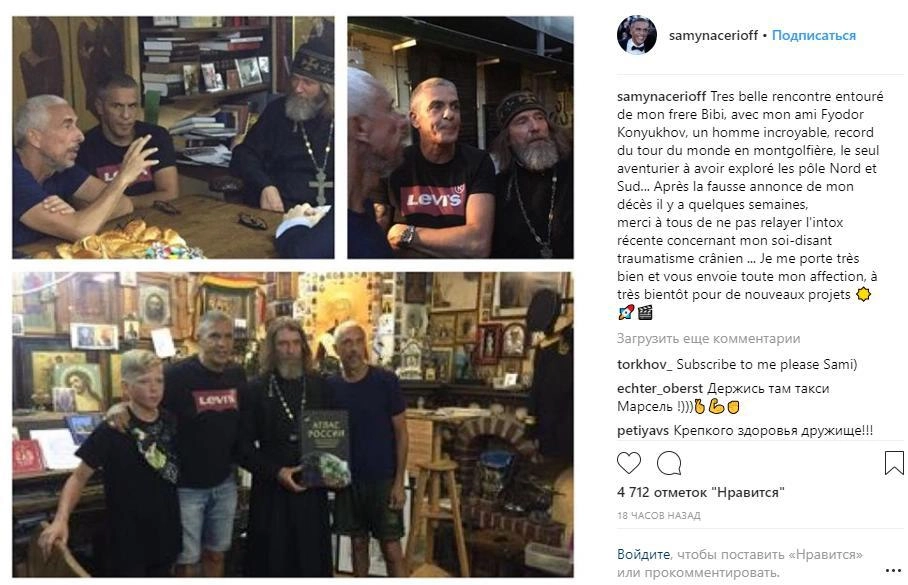Expand Загрузить еще комментарии
The width and height of the screenshot is (908, 585).
pos(708,339)
